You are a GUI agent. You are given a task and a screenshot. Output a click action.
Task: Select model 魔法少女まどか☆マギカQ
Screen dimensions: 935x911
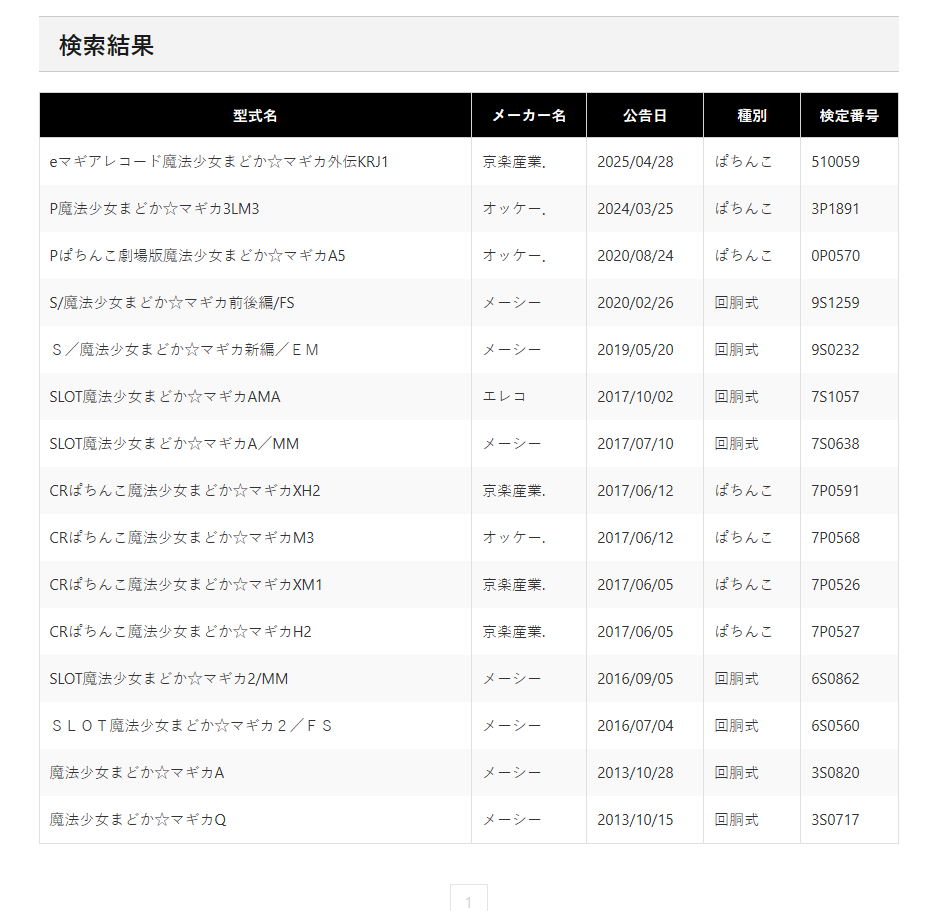pyautogui.click(x=138, y=820)
